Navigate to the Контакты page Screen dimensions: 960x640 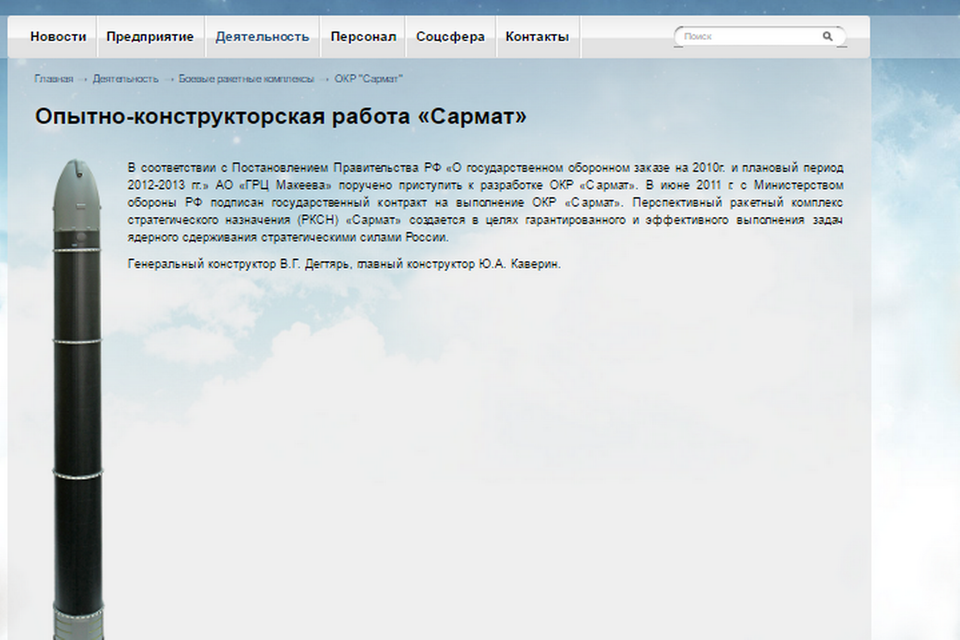537,37
